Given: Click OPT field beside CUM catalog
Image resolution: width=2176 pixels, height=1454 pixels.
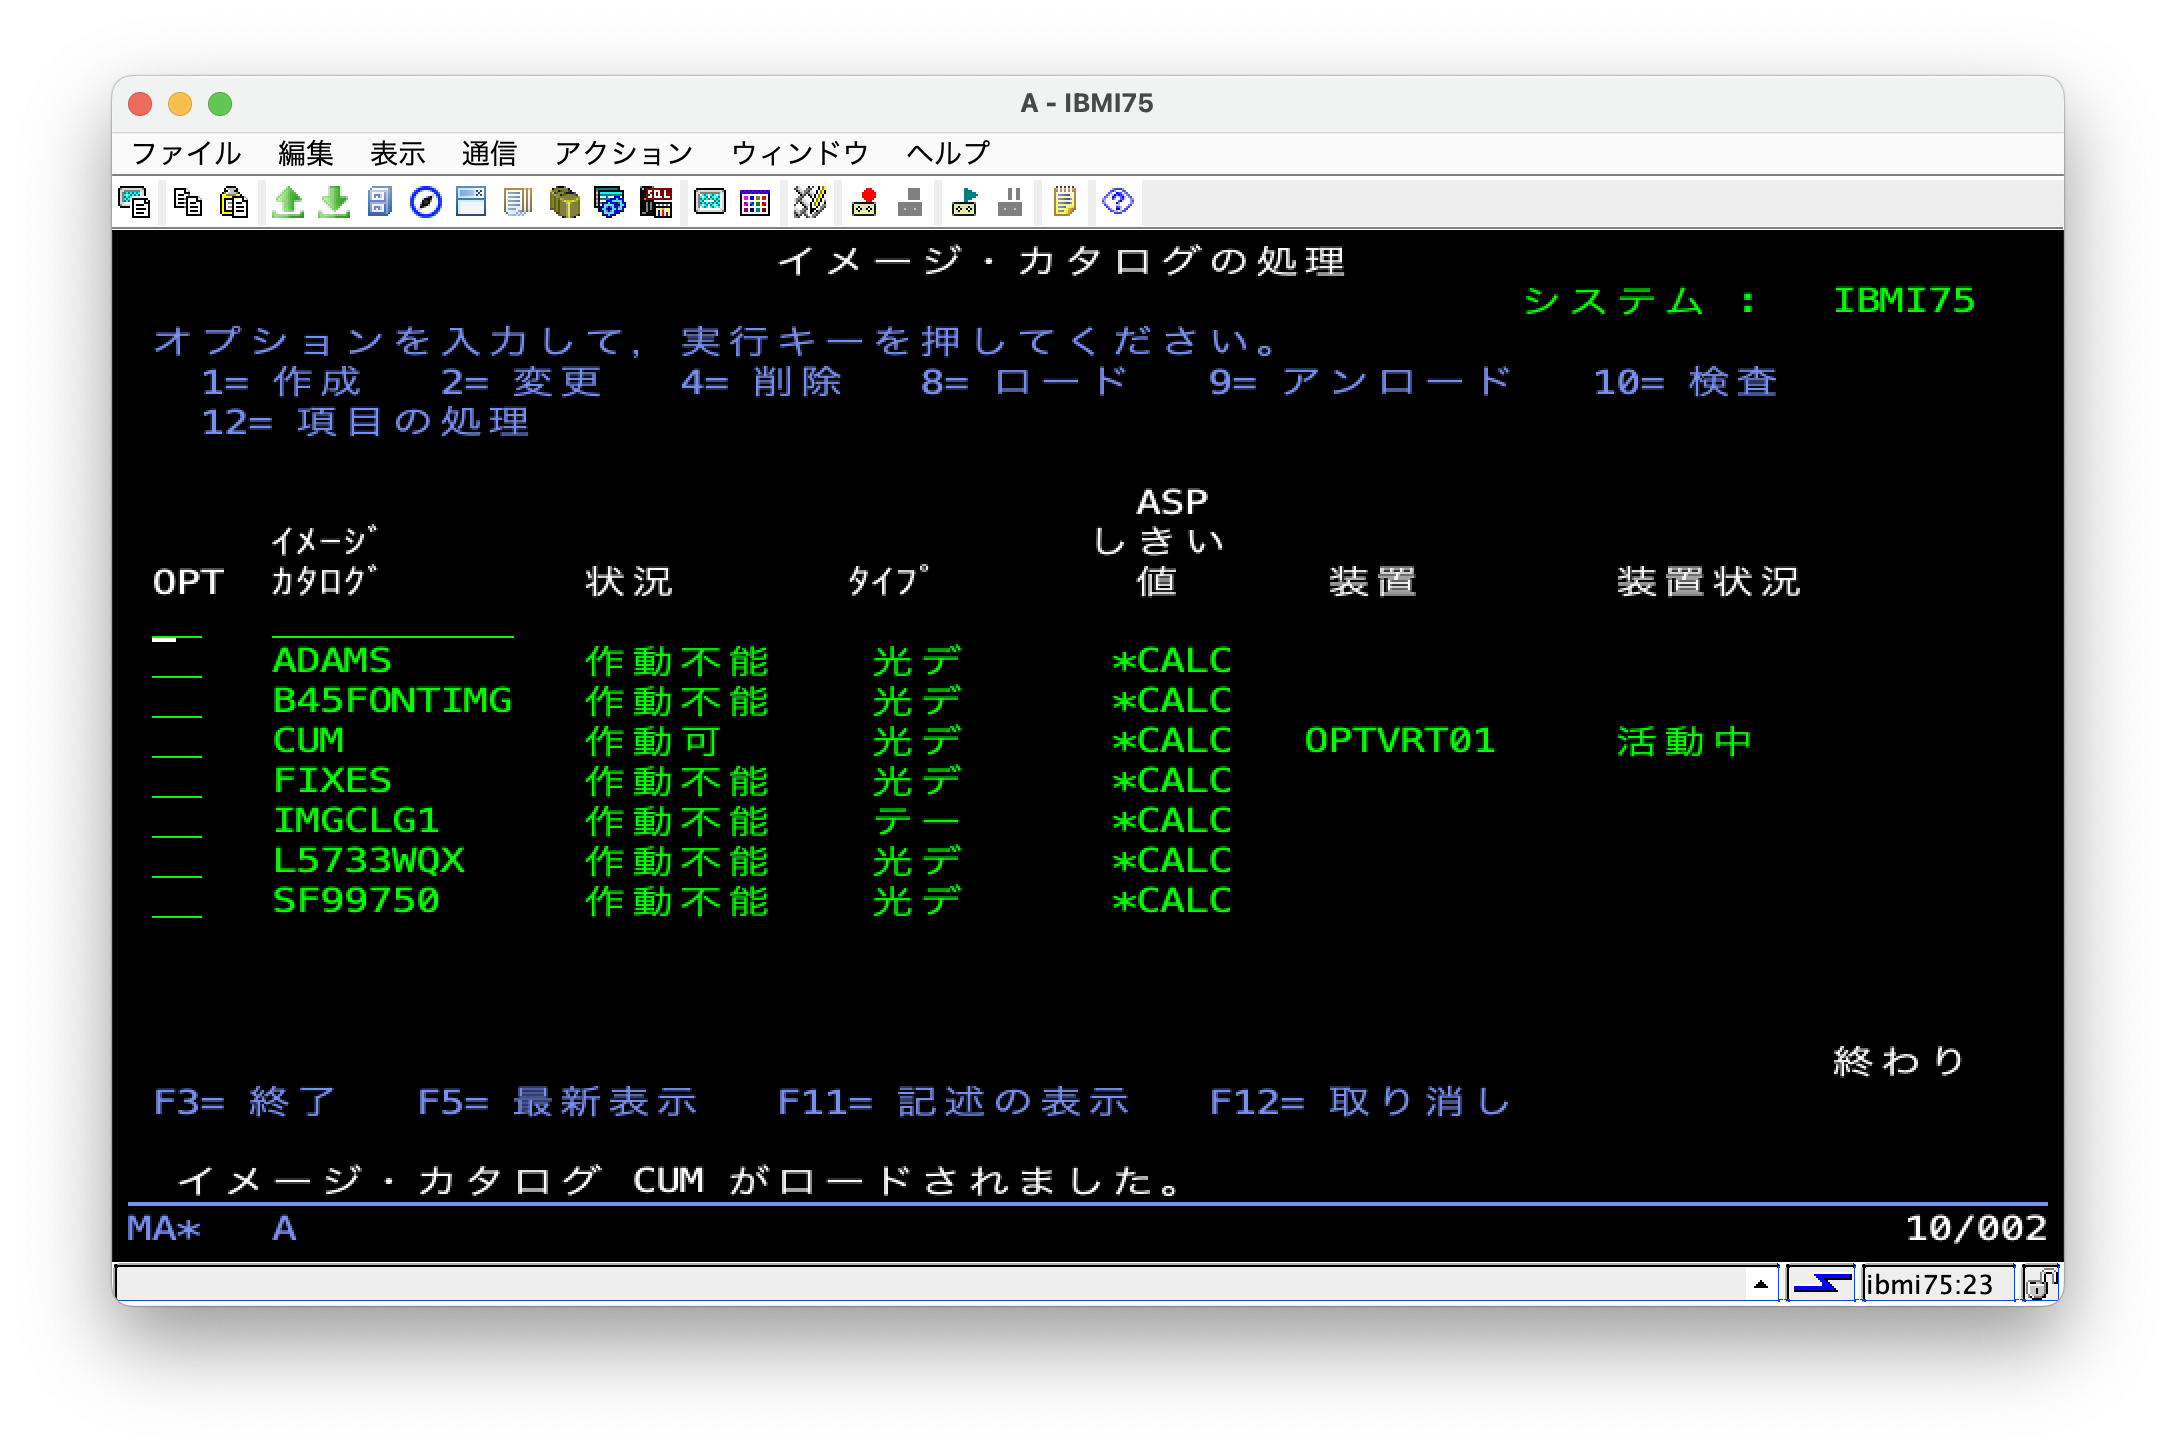Looking at the screenshot, I should [177, 744].
